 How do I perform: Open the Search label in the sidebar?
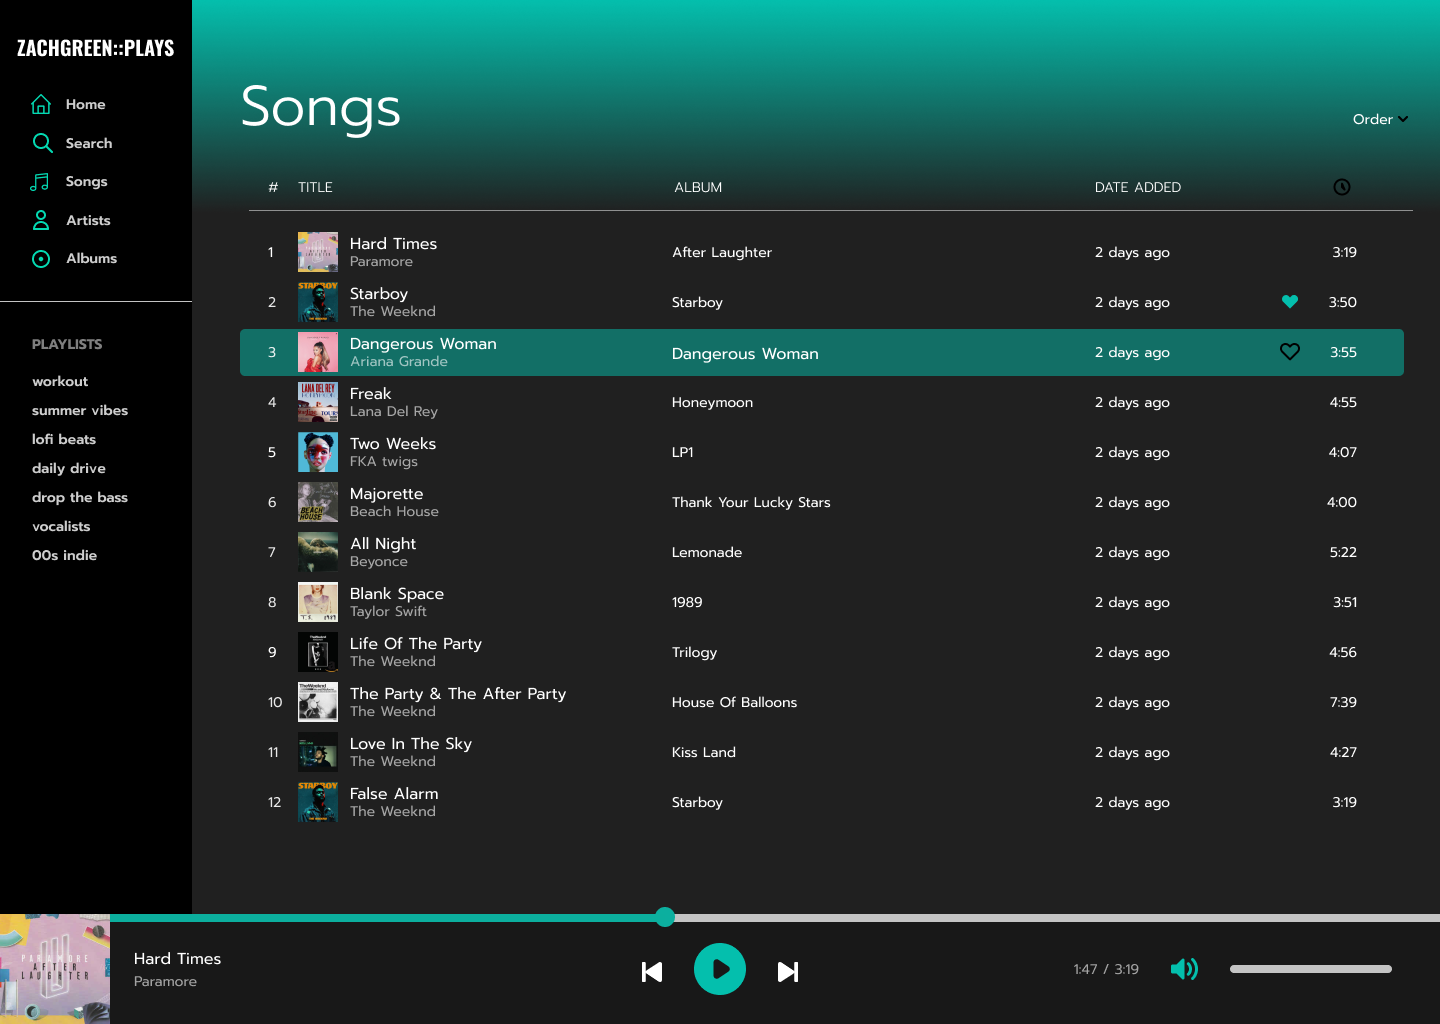[89, 143]
